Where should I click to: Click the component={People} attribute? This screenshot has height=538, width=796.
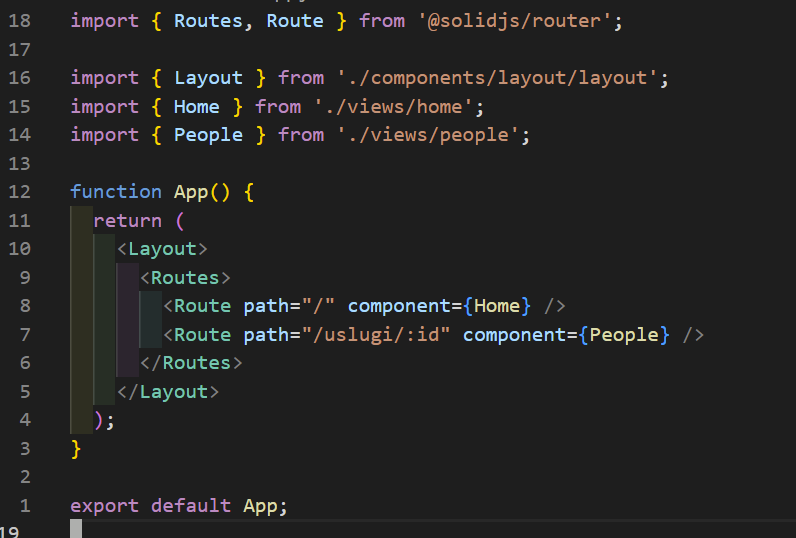click(566, 335)
